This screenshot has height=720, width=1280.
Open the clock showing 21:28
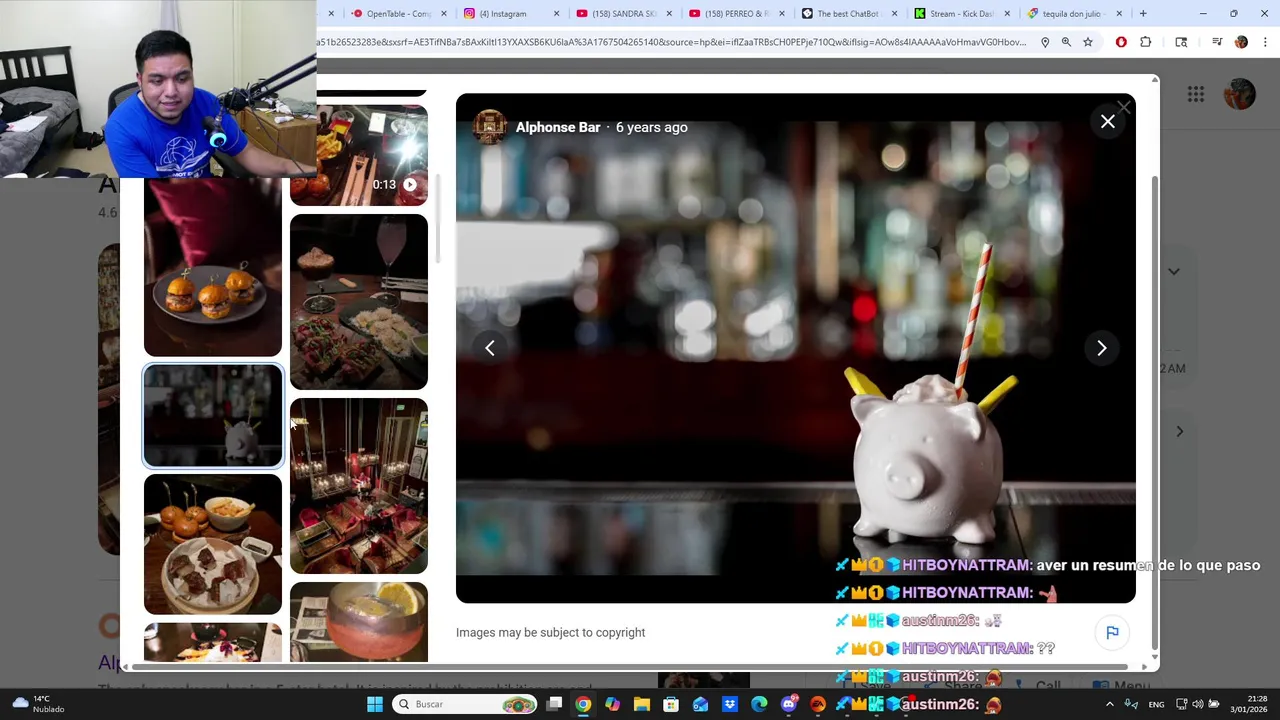[x=1249, y=704]
